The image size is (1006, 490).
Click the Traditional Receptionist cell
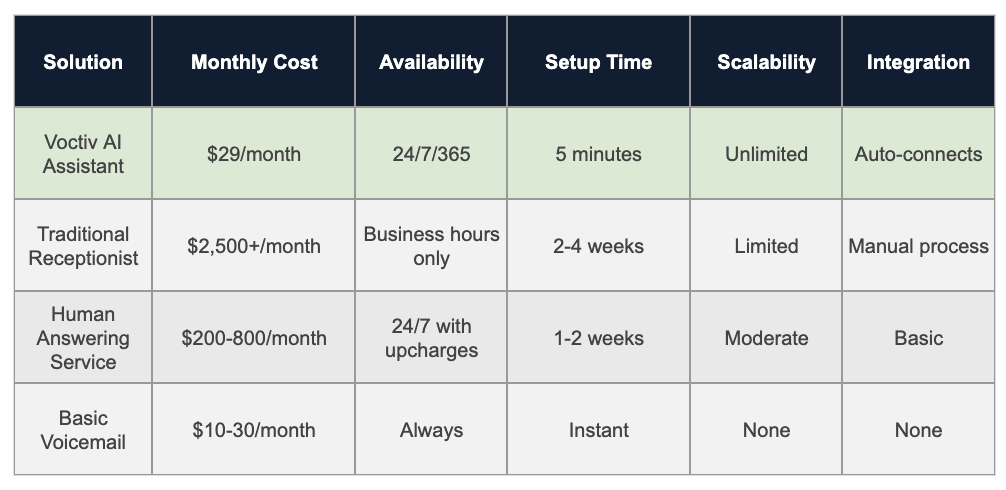83,246
